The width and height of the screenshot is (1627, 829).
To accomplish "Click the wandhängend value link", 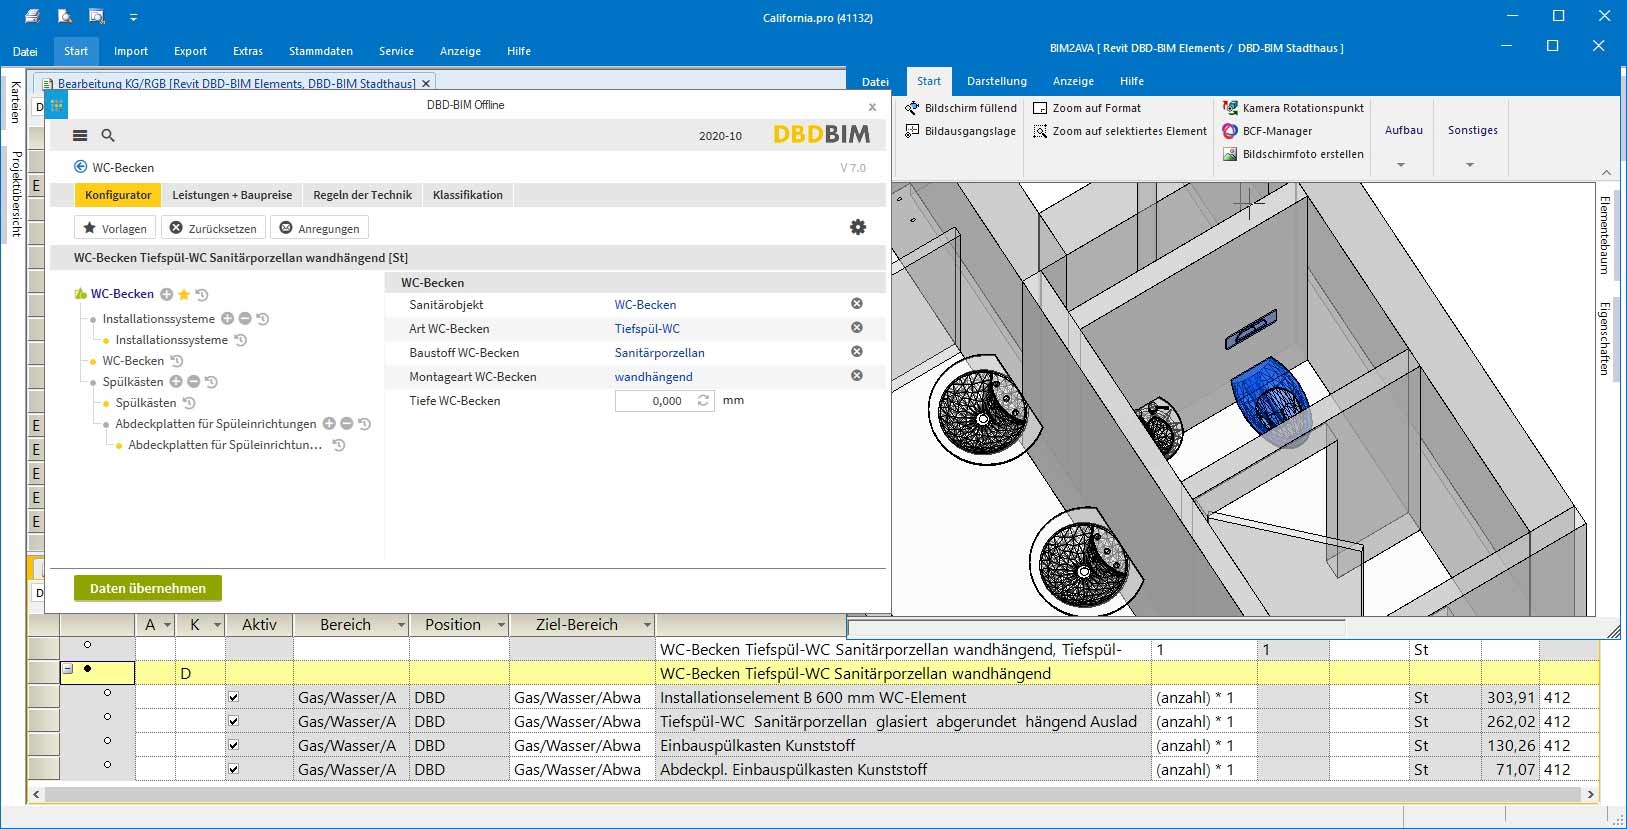I will [653, 377].
